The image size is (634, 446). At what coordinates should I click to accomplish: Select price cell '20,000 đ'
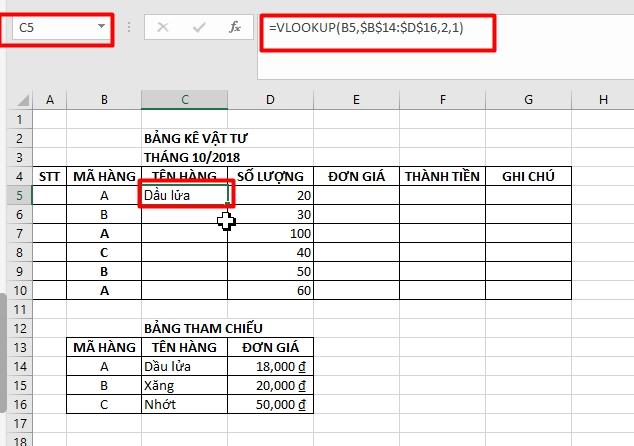pyautogui.click(x=270, y=386)
